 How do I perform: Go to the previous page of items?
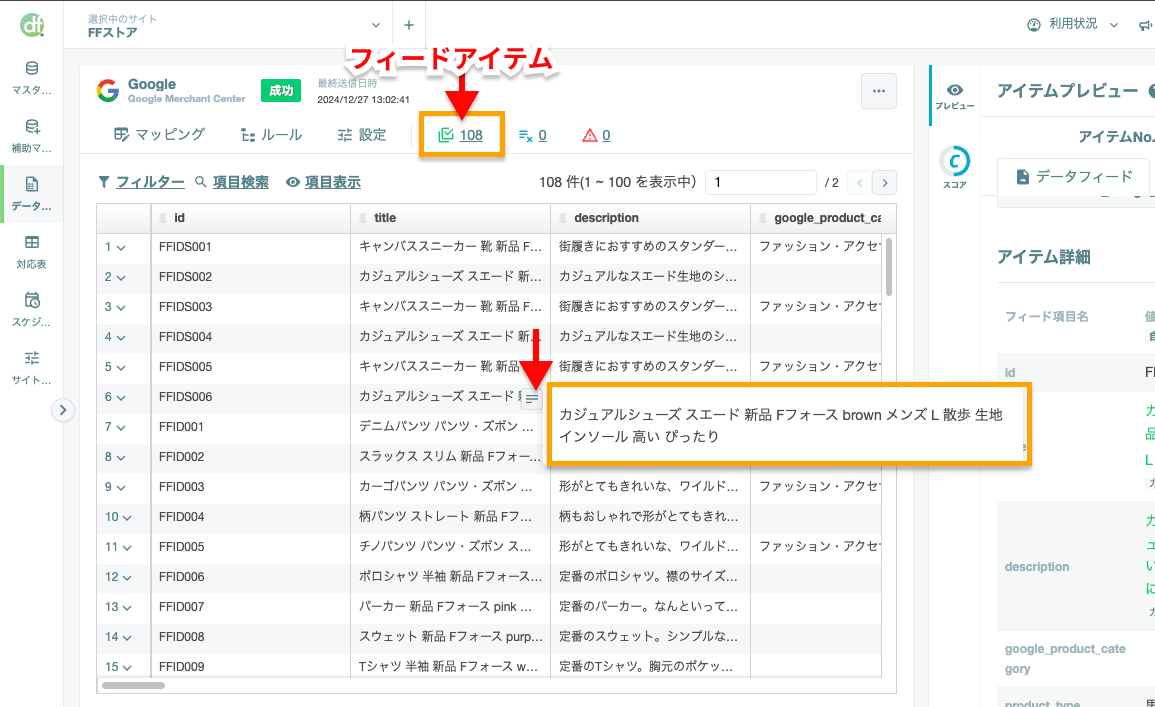tap(860, 183)
